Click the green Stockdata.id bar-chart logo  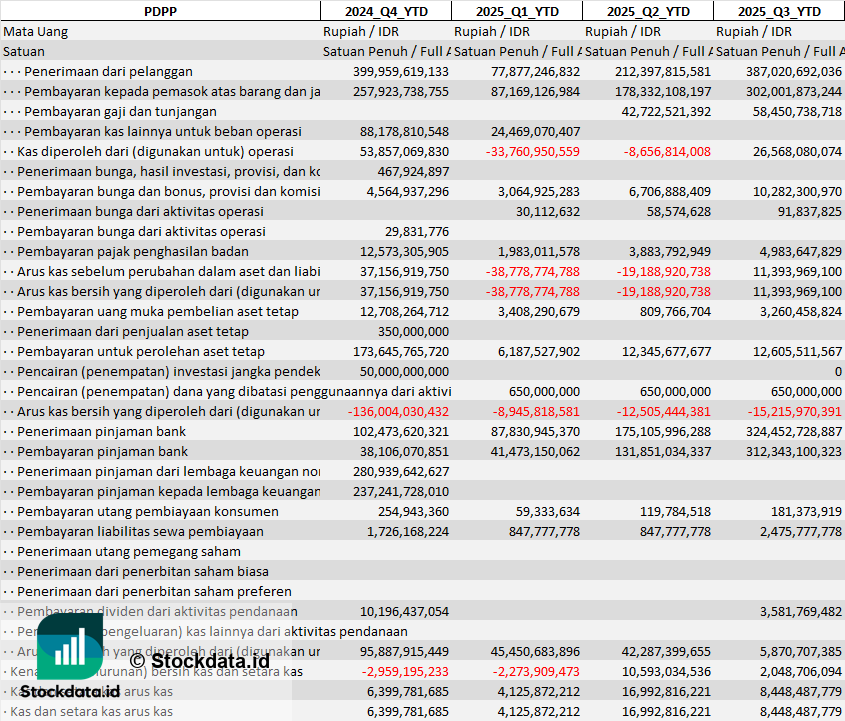point(70,646)
